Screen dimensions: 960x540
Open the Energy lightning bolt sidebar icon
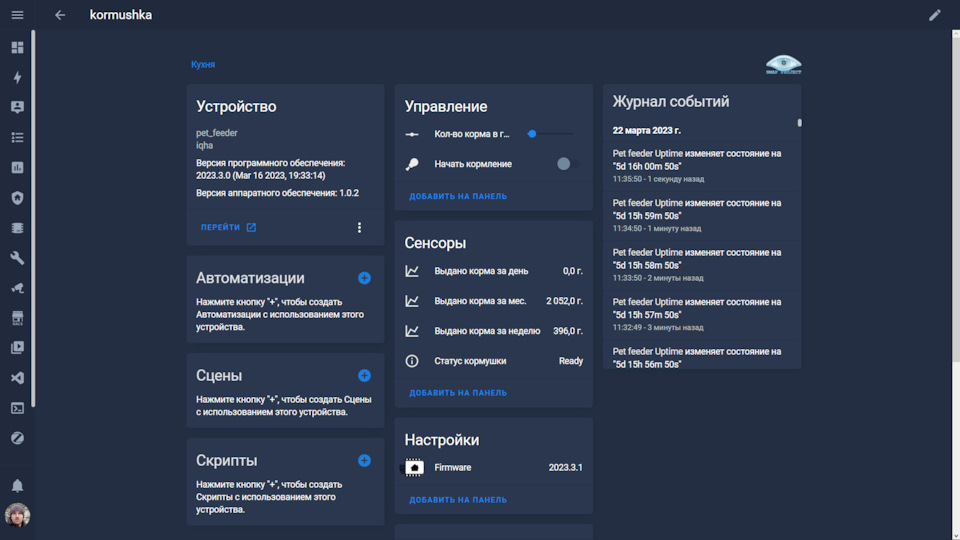(x=17, y=77)
